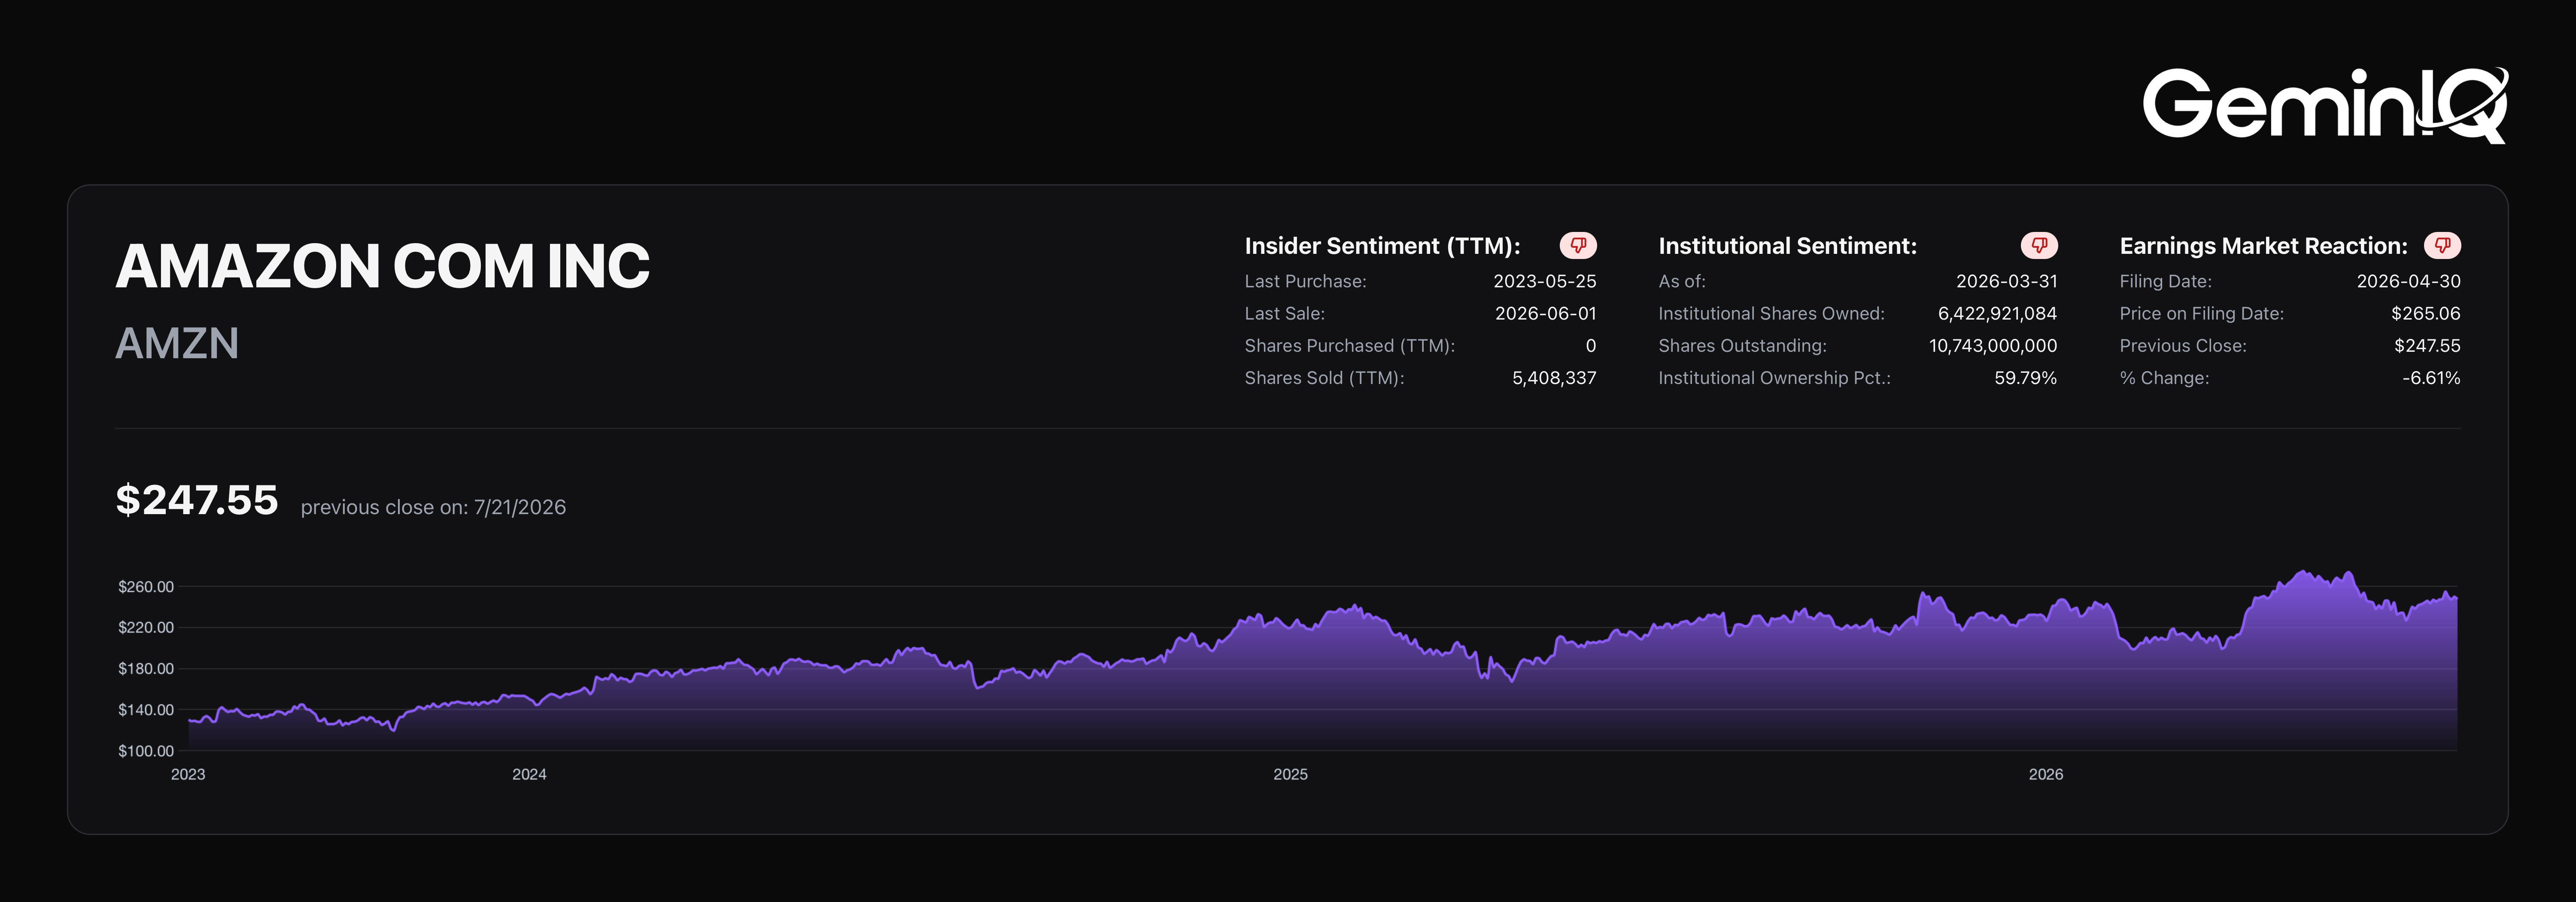Click the previous close on 7/21/2026 label
The width and height of the screenshot is (2576, 902).
pos(433,507)
